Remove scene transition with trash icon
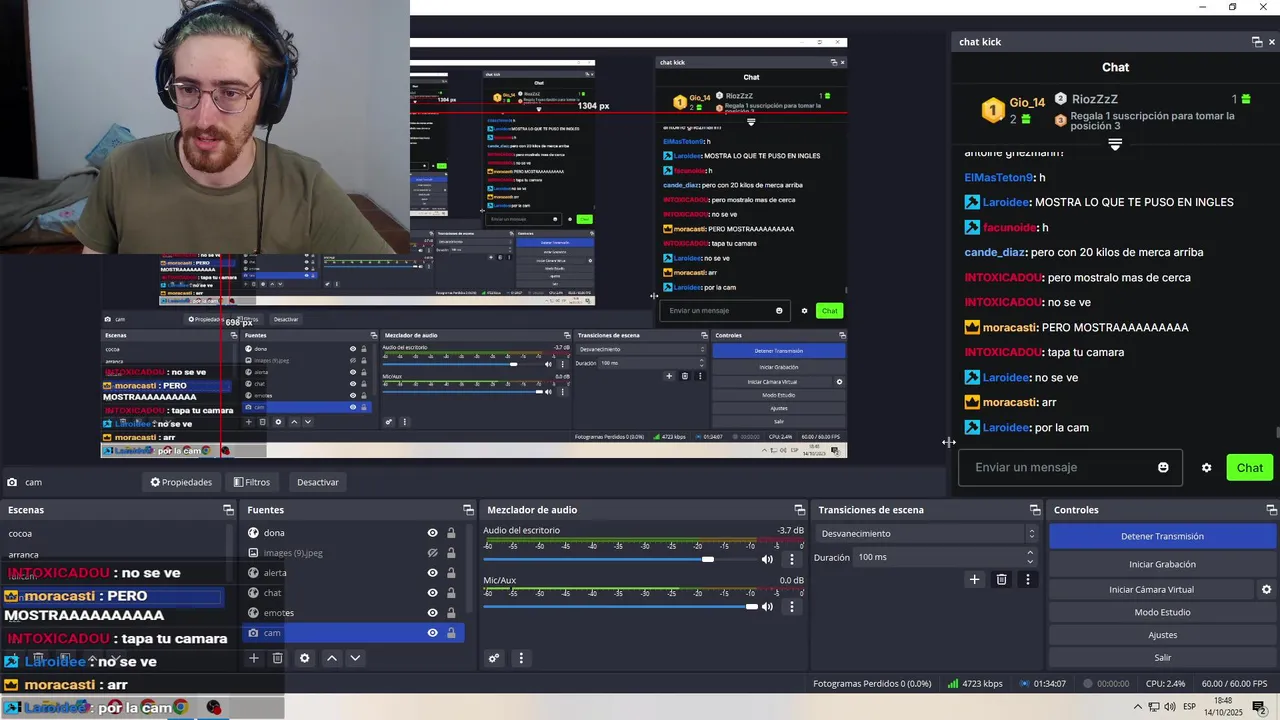 pyautogui.click(x=1002, y=579)
